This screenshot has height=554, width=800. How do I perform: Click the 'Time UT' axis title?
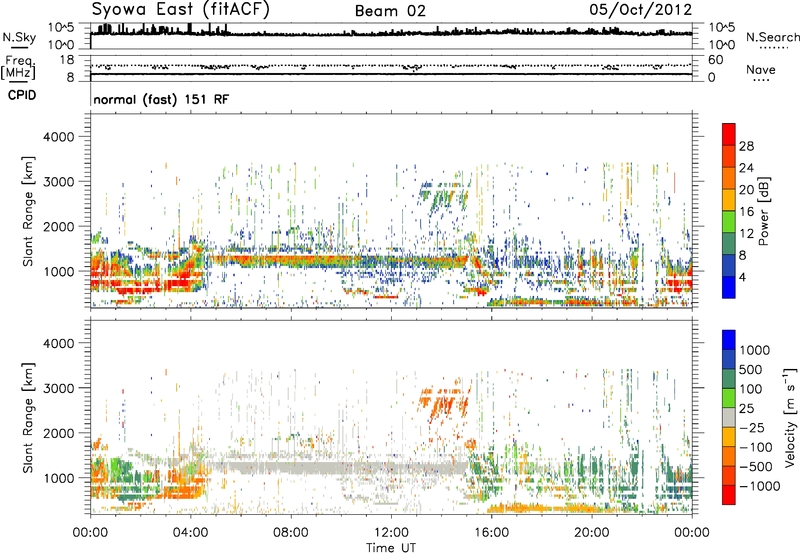391,548
